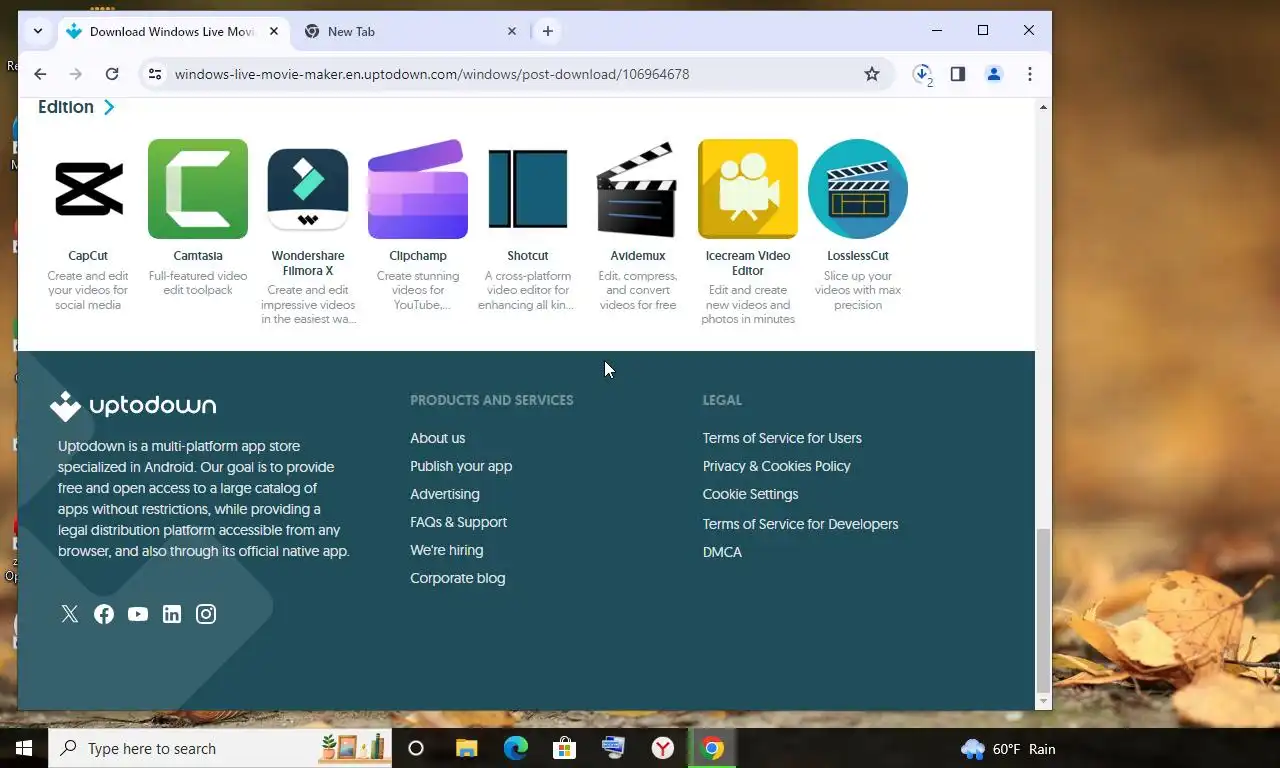Open Terms of Service for Developers
This screenshot has height=768, width=1280.
click(800, 524)
